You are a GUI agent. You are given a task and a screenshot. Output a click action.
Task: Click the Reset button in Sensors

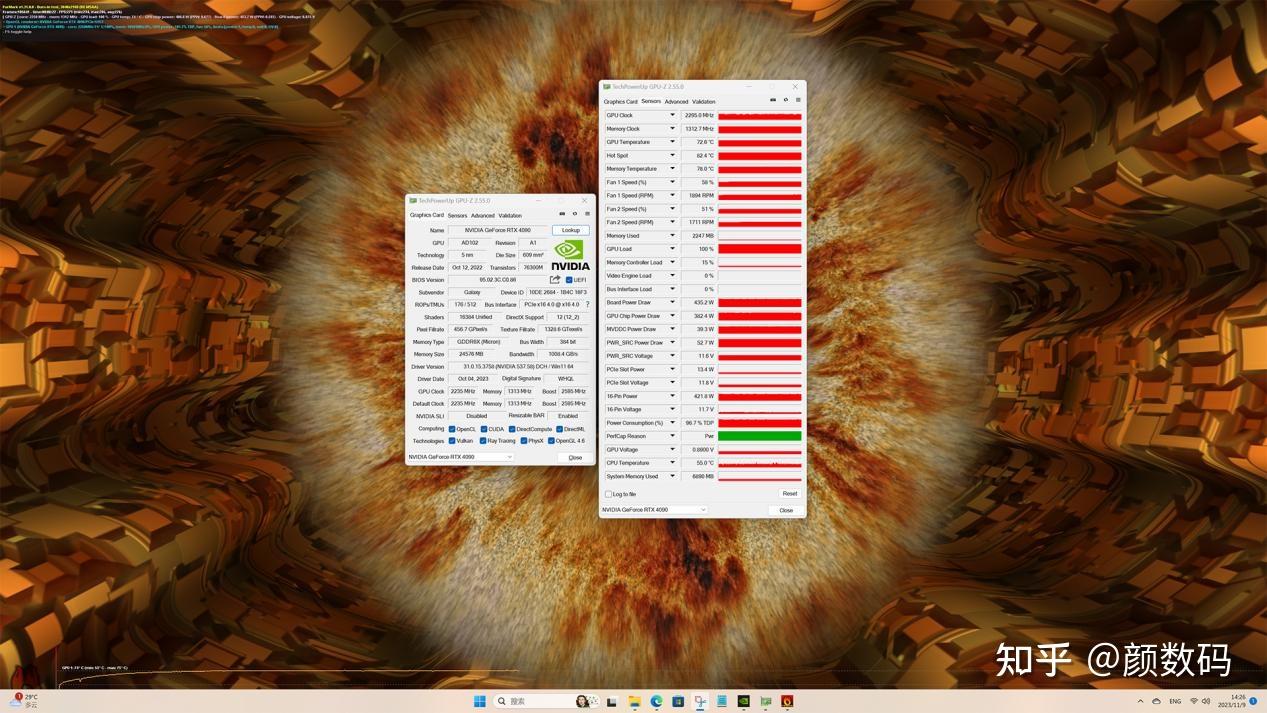point(790,493)
